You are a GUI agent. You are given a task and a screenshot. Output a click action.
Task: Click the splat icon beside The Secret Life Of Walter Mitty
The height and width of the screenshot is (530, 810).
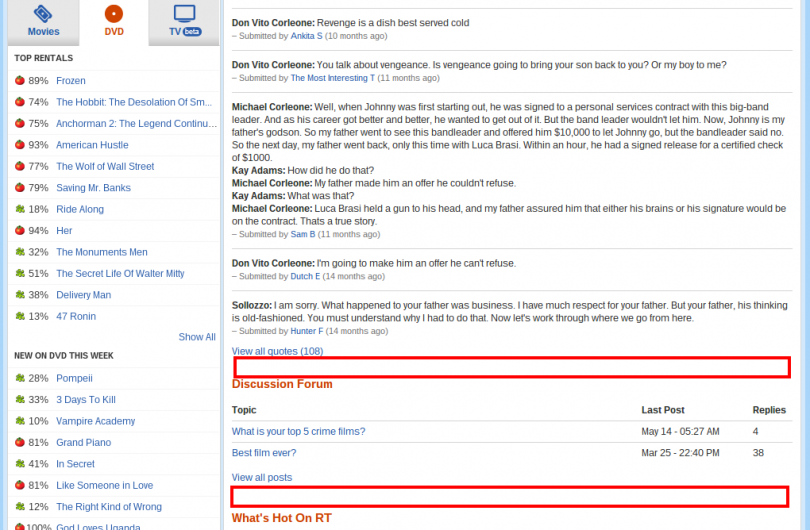(20, 273)
